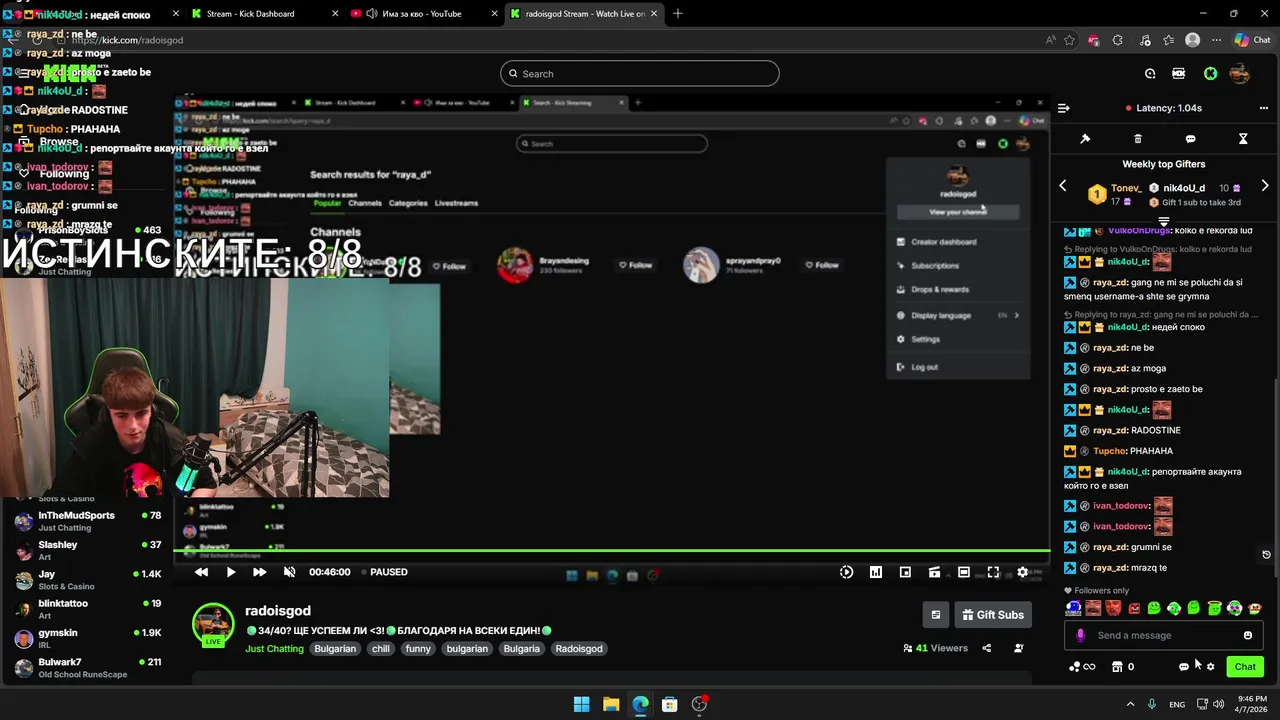1280x720 pixels.
Task: Open the Just Chatting category link
Action: tap(274, 649)
